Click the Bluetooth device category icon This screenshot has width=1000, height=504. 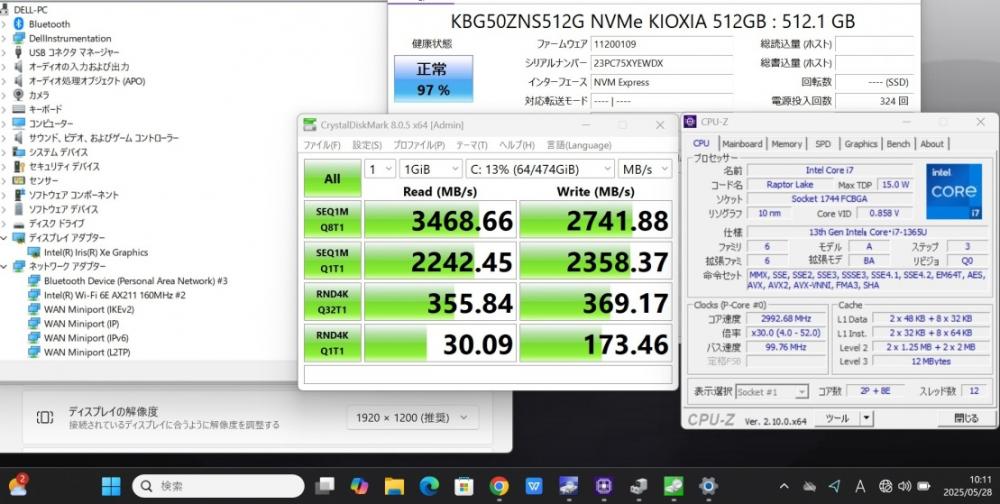pyautogui.click(x=18, y=24)
